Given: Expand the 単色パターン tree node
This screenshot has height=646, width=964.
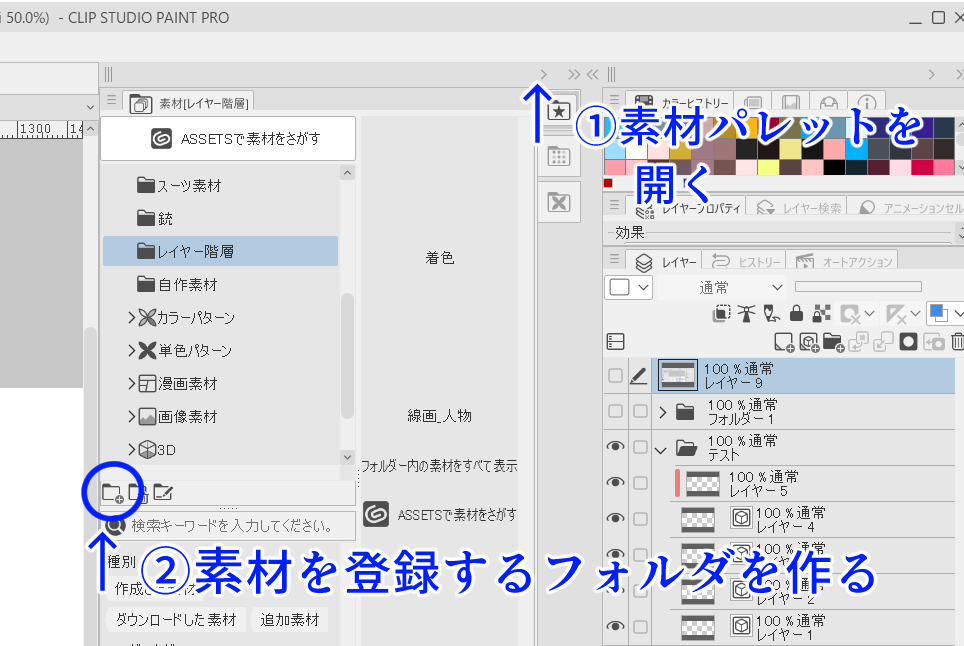Looking at the screenshot, I should click(131, 350).
